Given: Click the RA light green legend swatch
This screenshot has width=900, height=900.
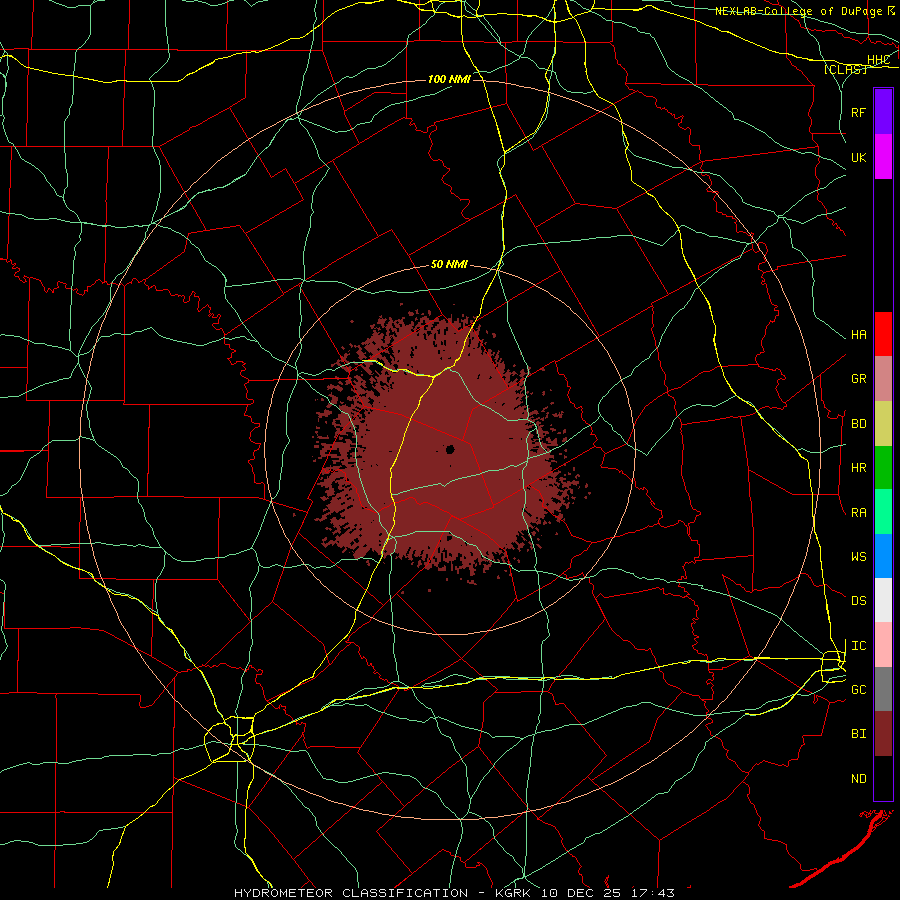Looking at the screenshot, I should pos(883,512).
